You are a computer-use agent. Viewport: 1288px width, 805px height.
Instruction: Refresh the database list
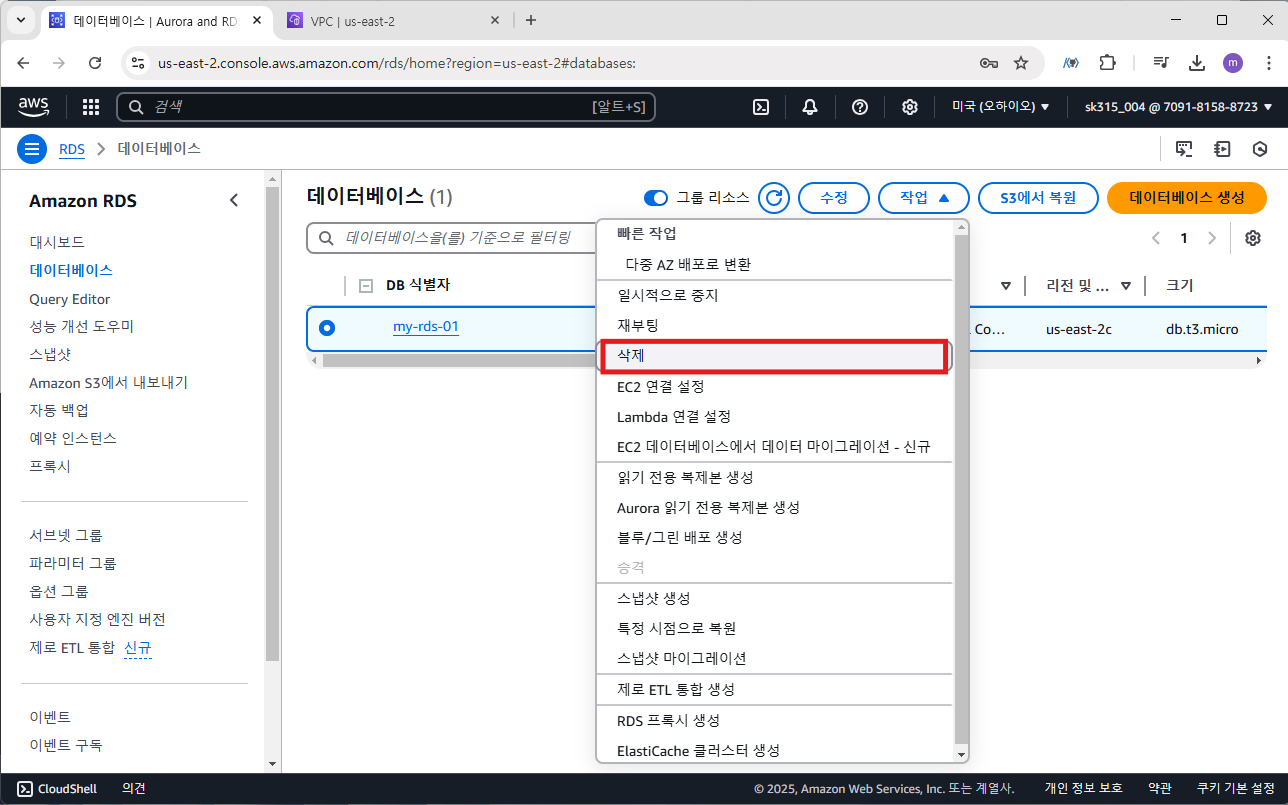773,198
